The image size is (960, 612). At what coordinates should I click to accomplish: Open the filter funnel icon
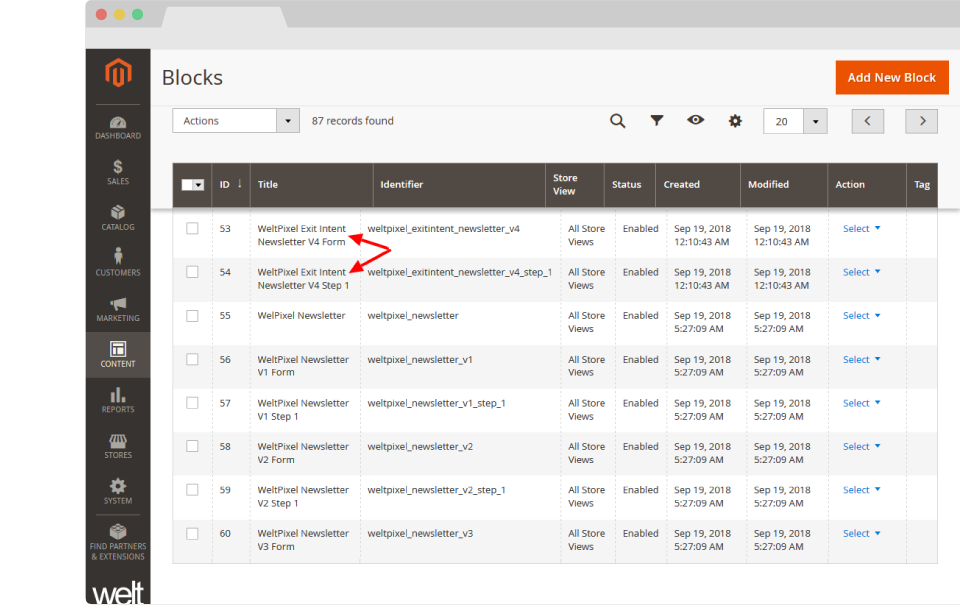pyautogui.click(x=657, y=121)
